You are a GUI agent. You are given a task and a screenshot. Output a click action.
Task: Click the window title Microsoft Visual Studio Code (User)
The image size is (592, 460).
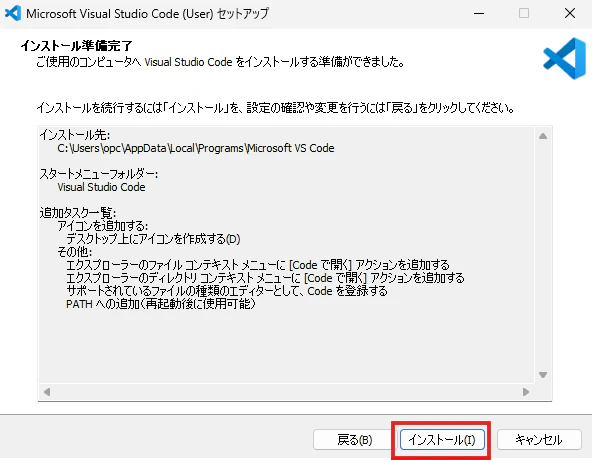pyautogui.click(x=147, y=14)
